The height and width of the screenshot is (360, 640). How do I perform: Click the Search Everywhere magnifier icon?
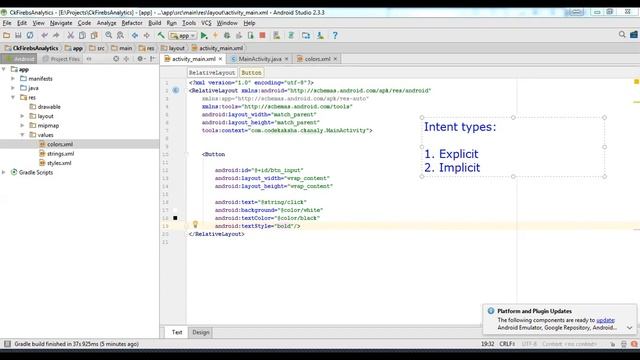coord(622,35)
